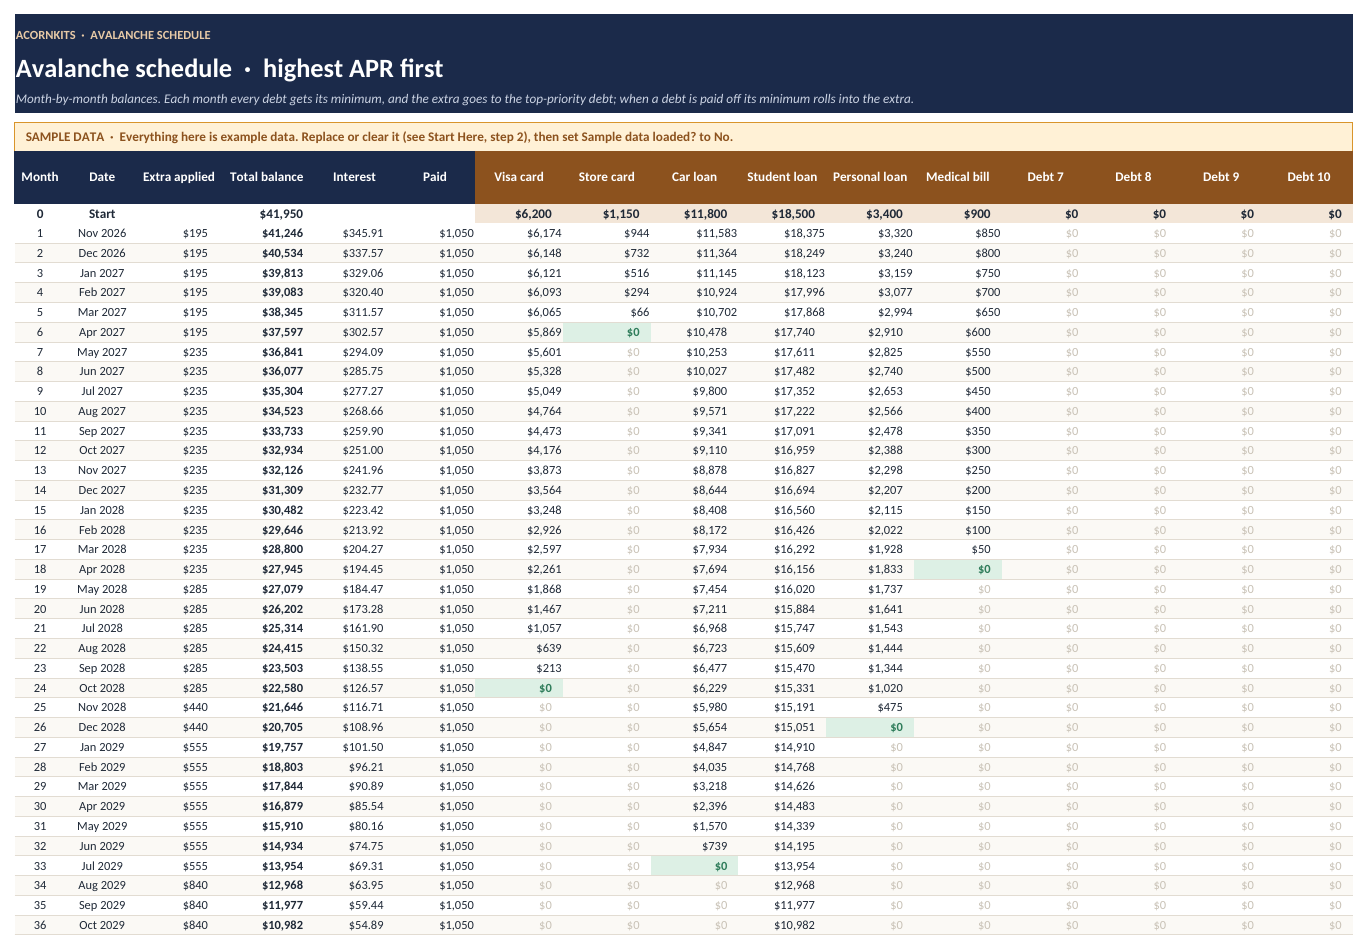1367x949 pixels.
Task: Click the Jul 2029 date cell
Action: click(102, 866)
